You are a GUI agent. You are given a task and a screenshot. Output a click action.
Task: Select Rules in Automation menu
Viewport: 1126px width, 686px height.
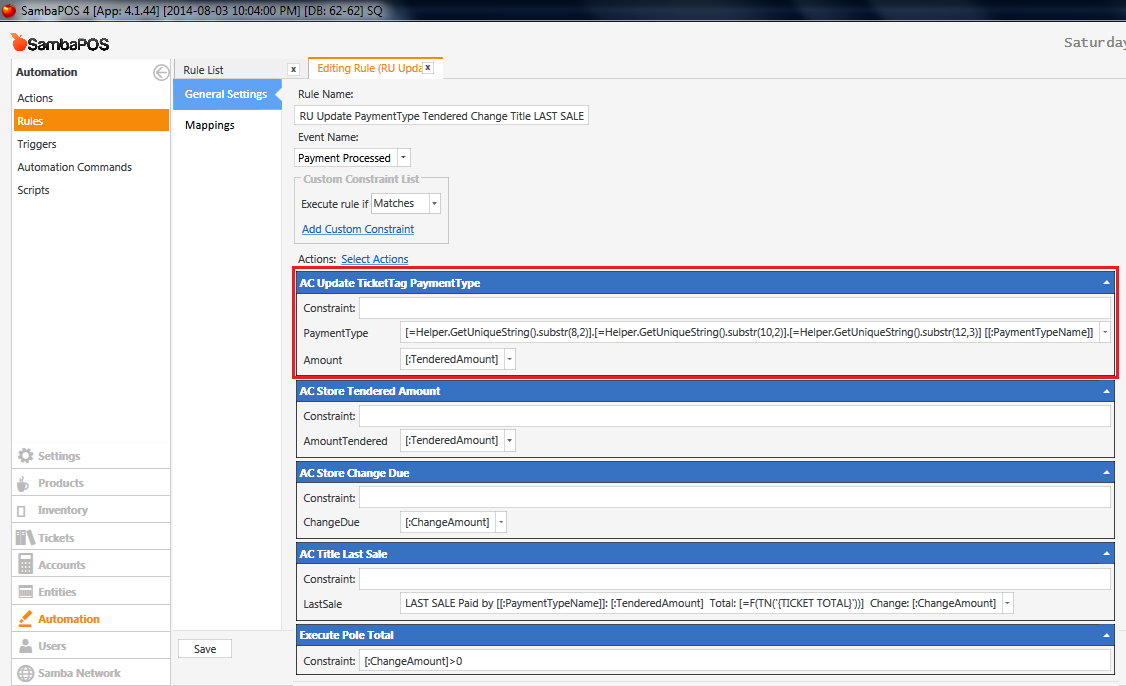tap(91, 121)
